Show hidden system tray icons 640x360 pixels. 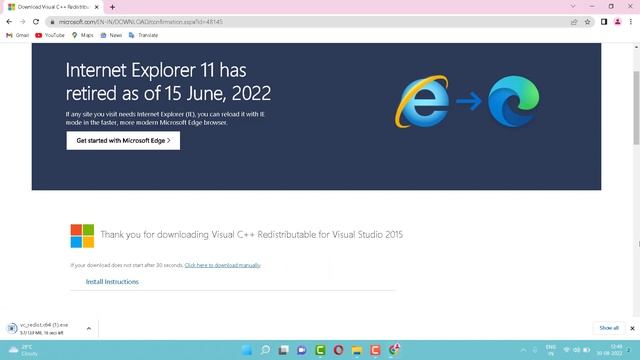524,350
